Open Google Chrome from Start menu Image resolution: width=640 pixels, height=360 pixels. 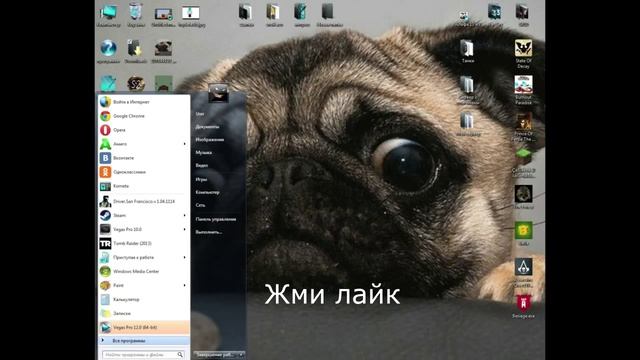pyautogui.click(x=144, y=116)
